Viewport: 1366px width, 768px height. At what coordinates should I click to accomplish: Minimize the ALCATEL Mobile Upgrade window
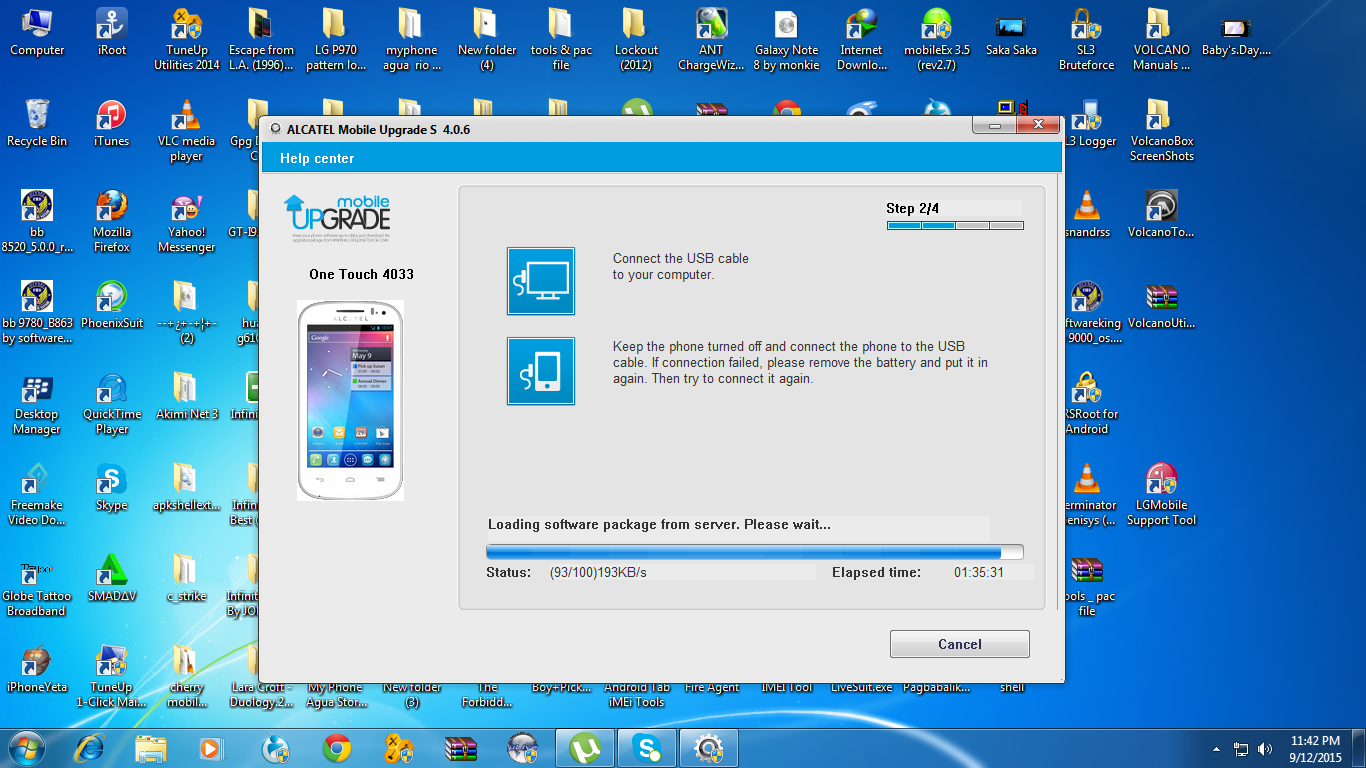994,125
